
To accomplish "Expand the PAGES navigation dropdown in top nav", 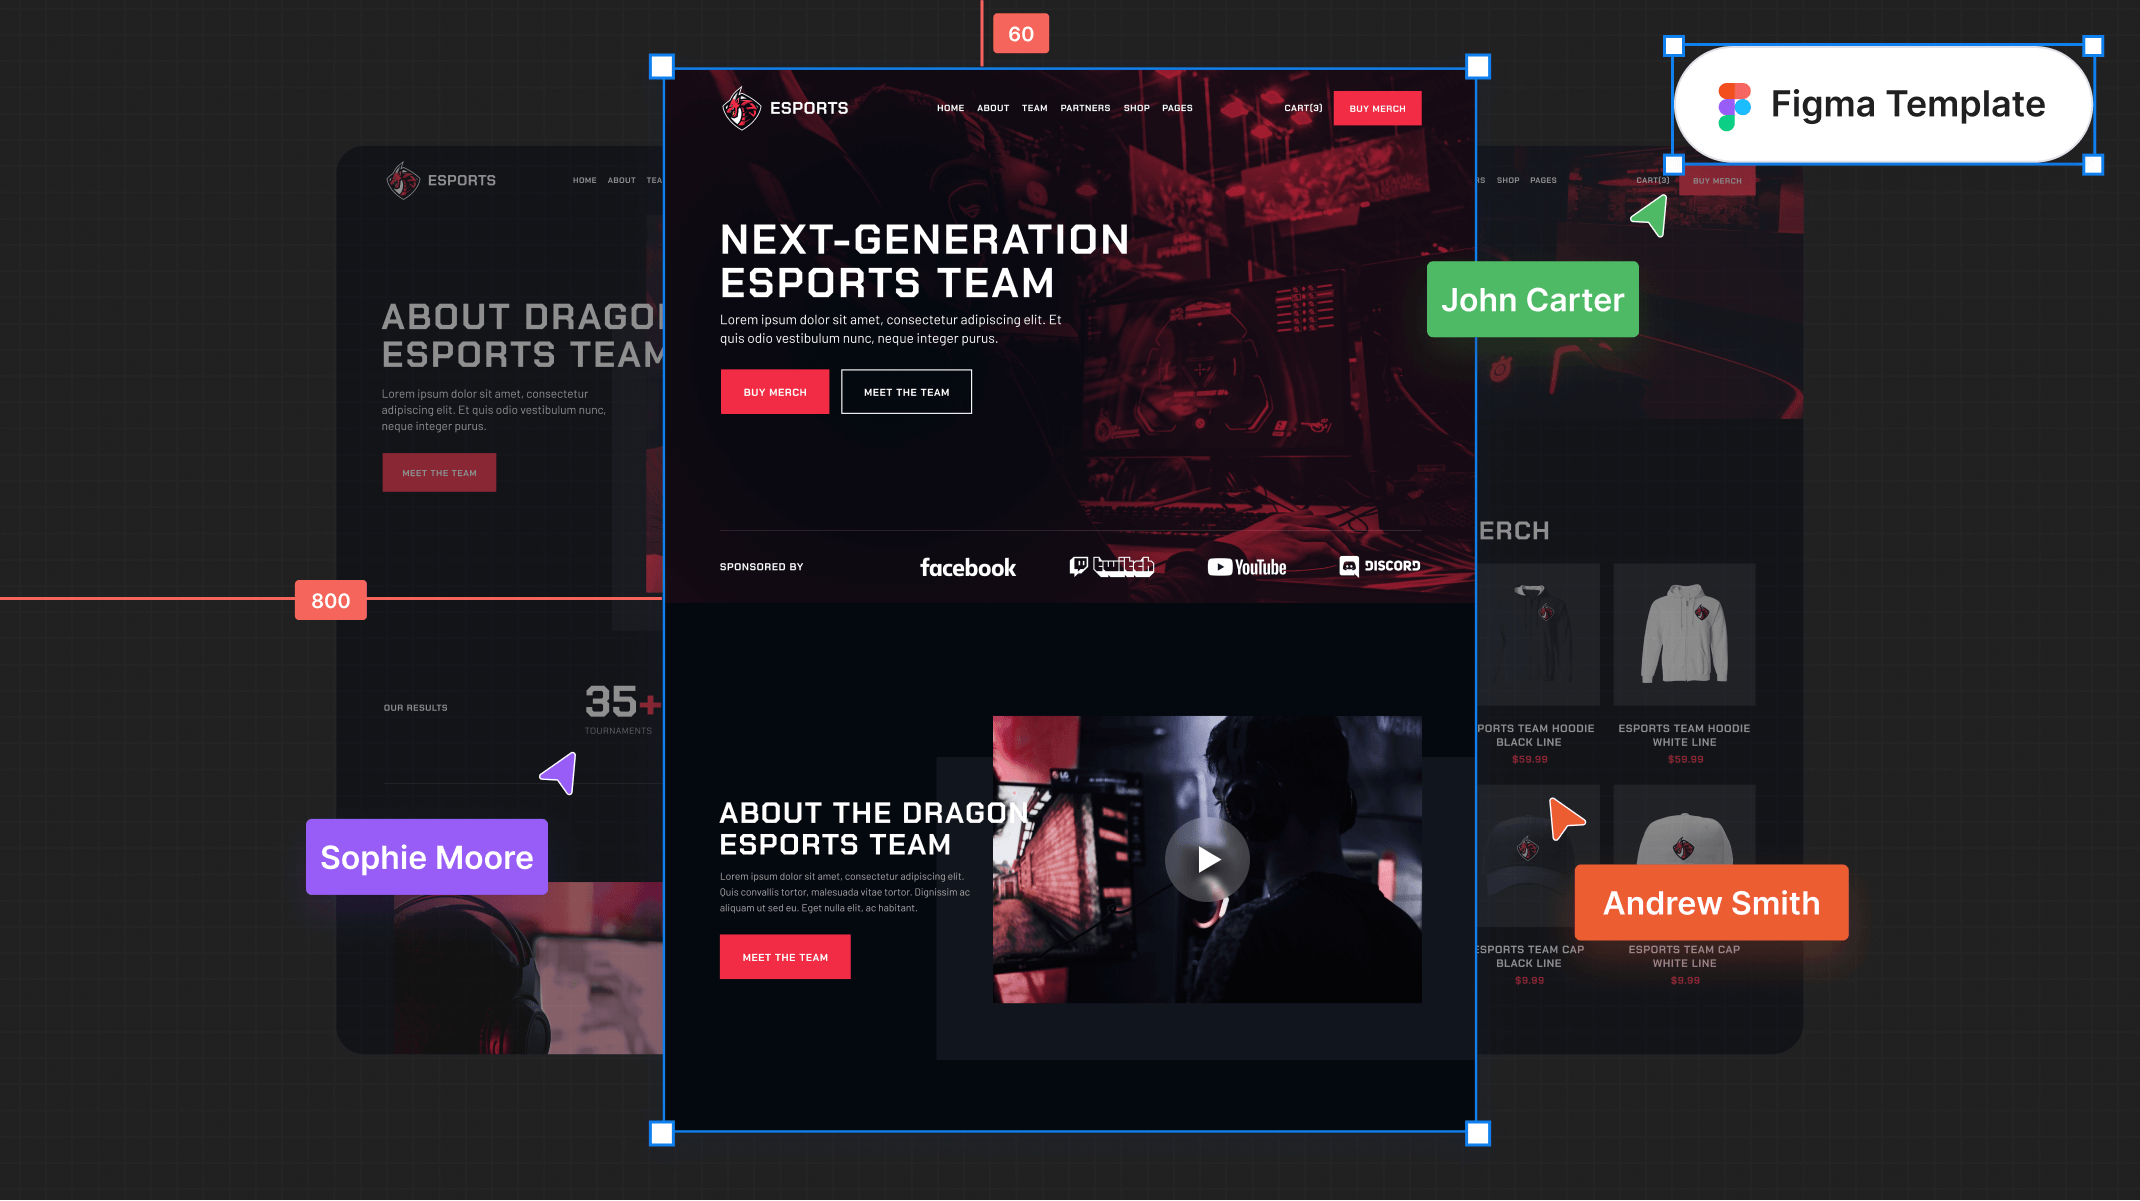I will point(1176,107).
